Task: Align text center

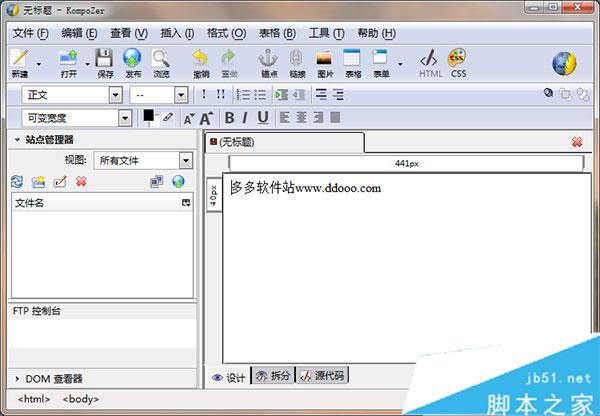Action: (x=301, y=117)
